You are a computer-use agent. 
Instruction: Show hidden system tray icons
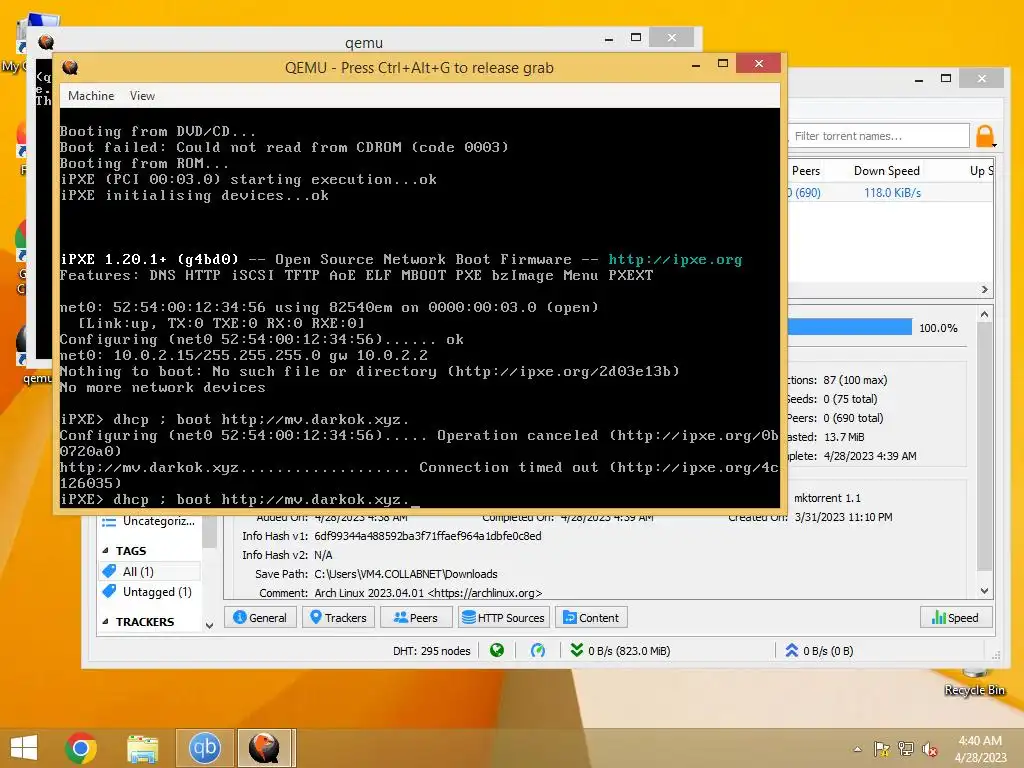(857, 749)
